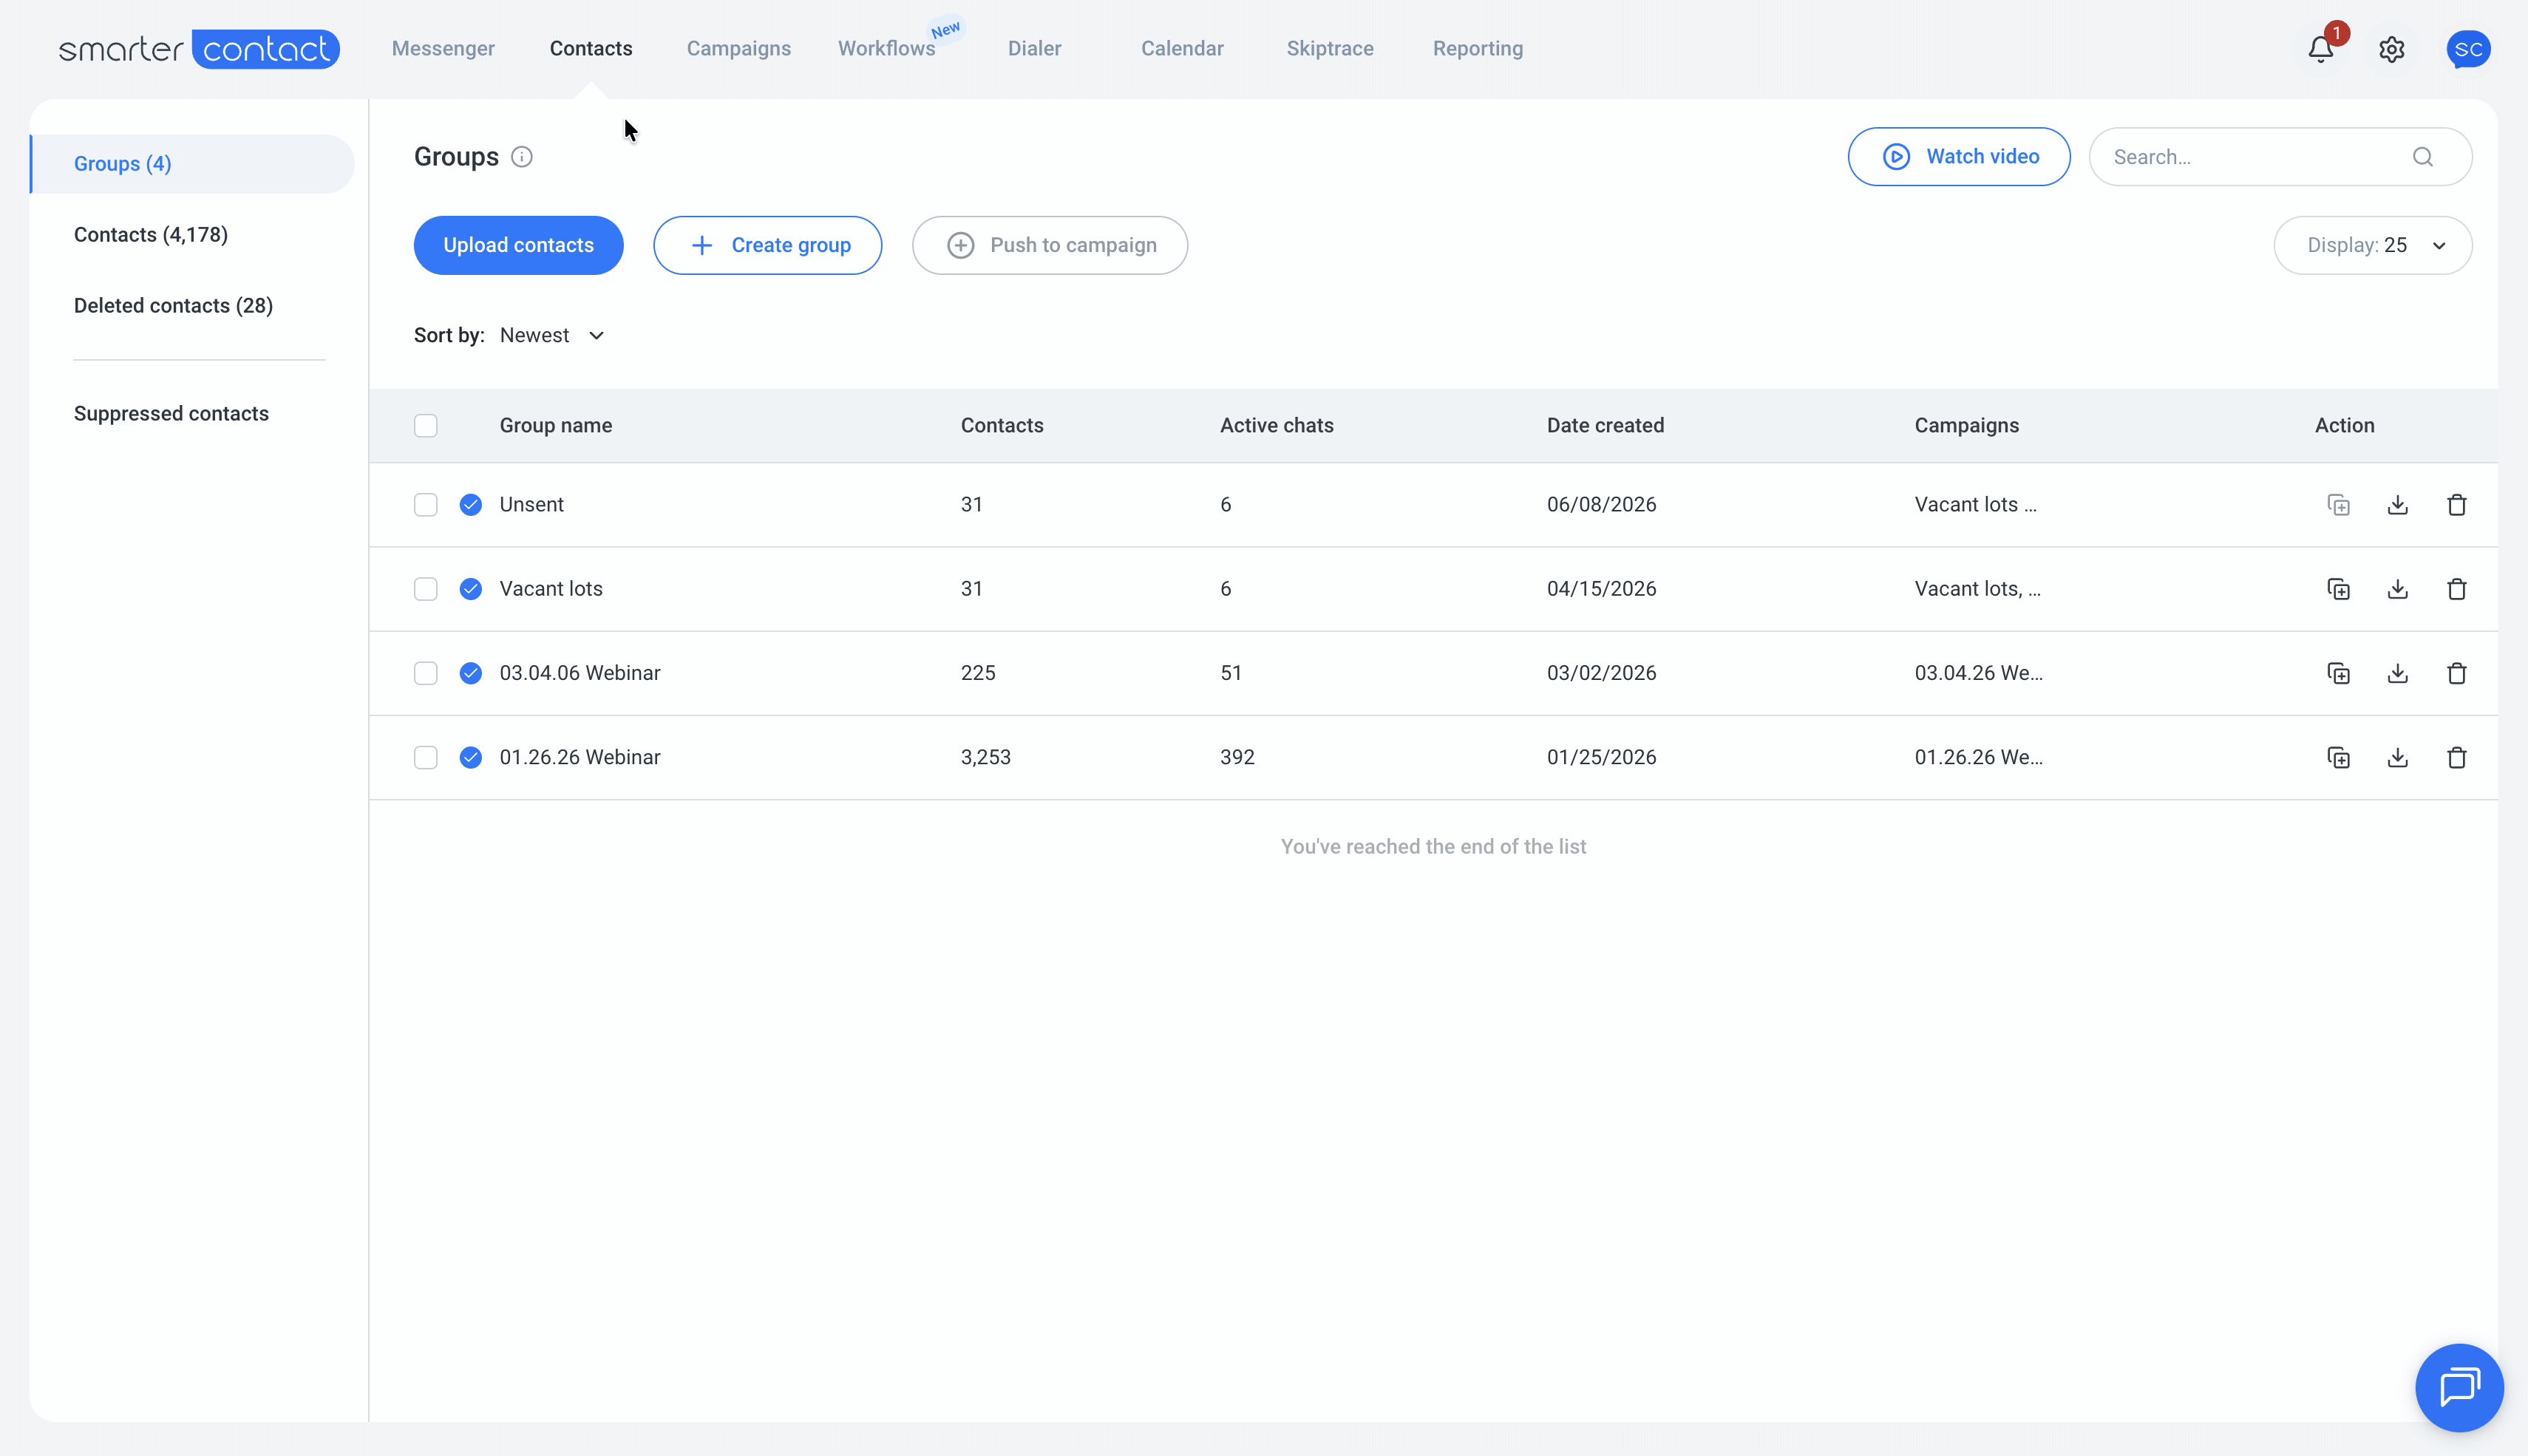Go to the Skiptrace tab
The image size is (2528, 1456).
coord(1330,48)
